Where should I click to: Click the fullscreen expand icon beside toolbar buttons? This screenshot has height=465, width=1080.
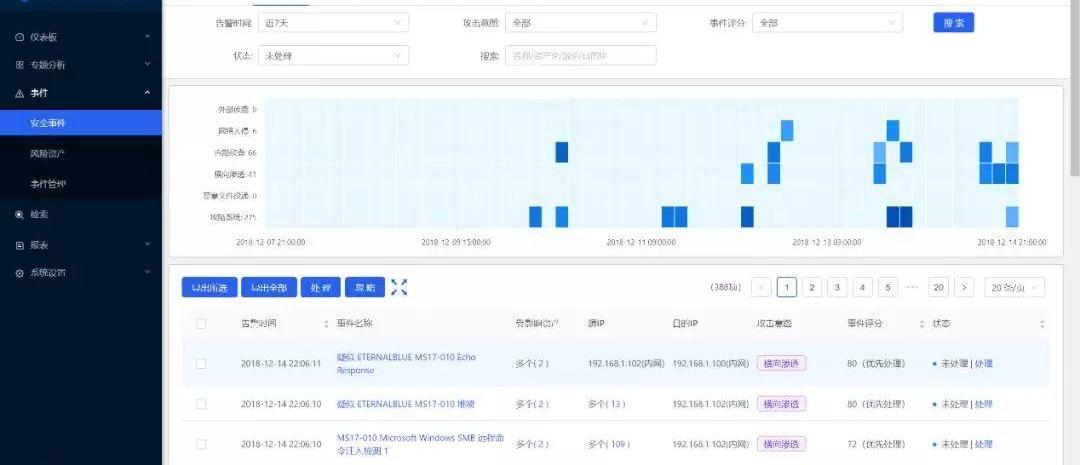[x=399, y=287]
